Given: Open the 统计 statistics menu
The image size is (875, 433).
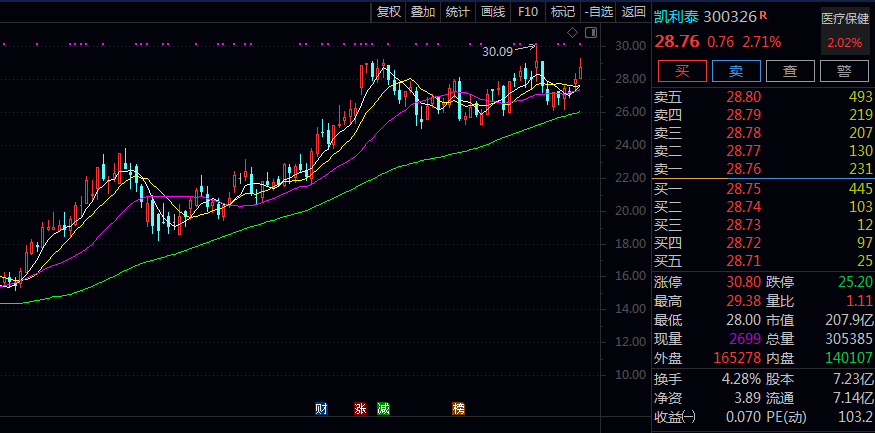Looking at the screenshot, I should click(x=458, y=11).
